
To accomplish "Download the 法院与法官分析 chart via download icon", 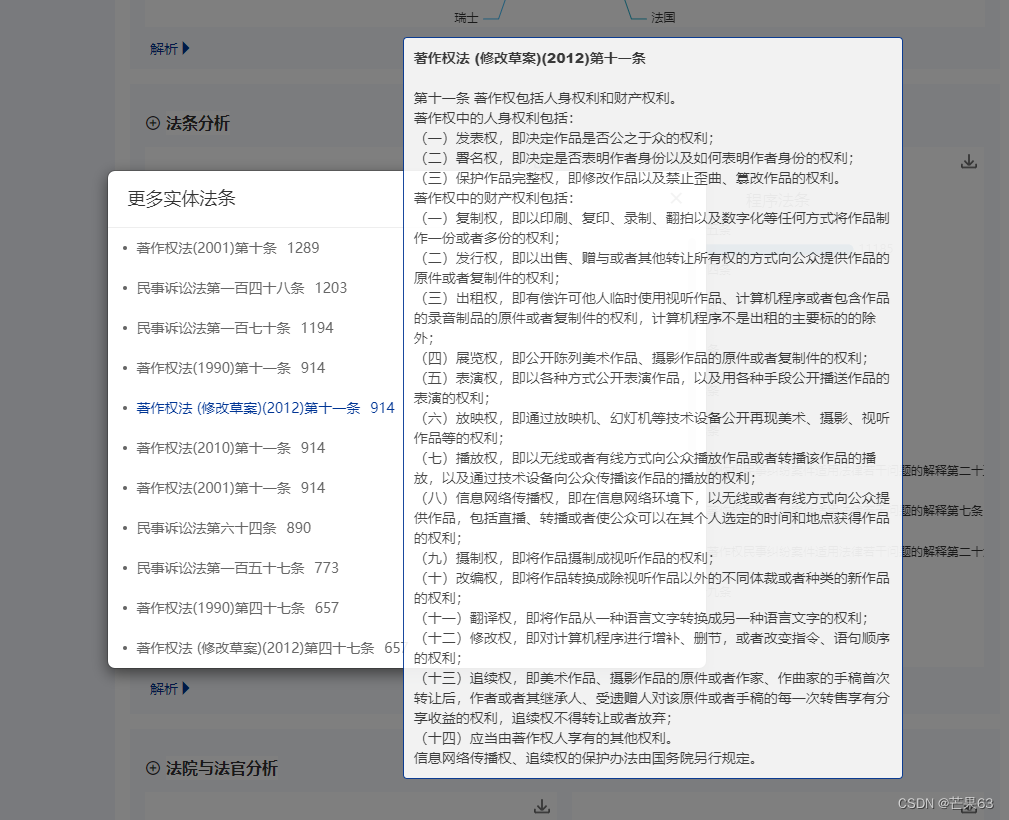I will [x=542, y=806].
